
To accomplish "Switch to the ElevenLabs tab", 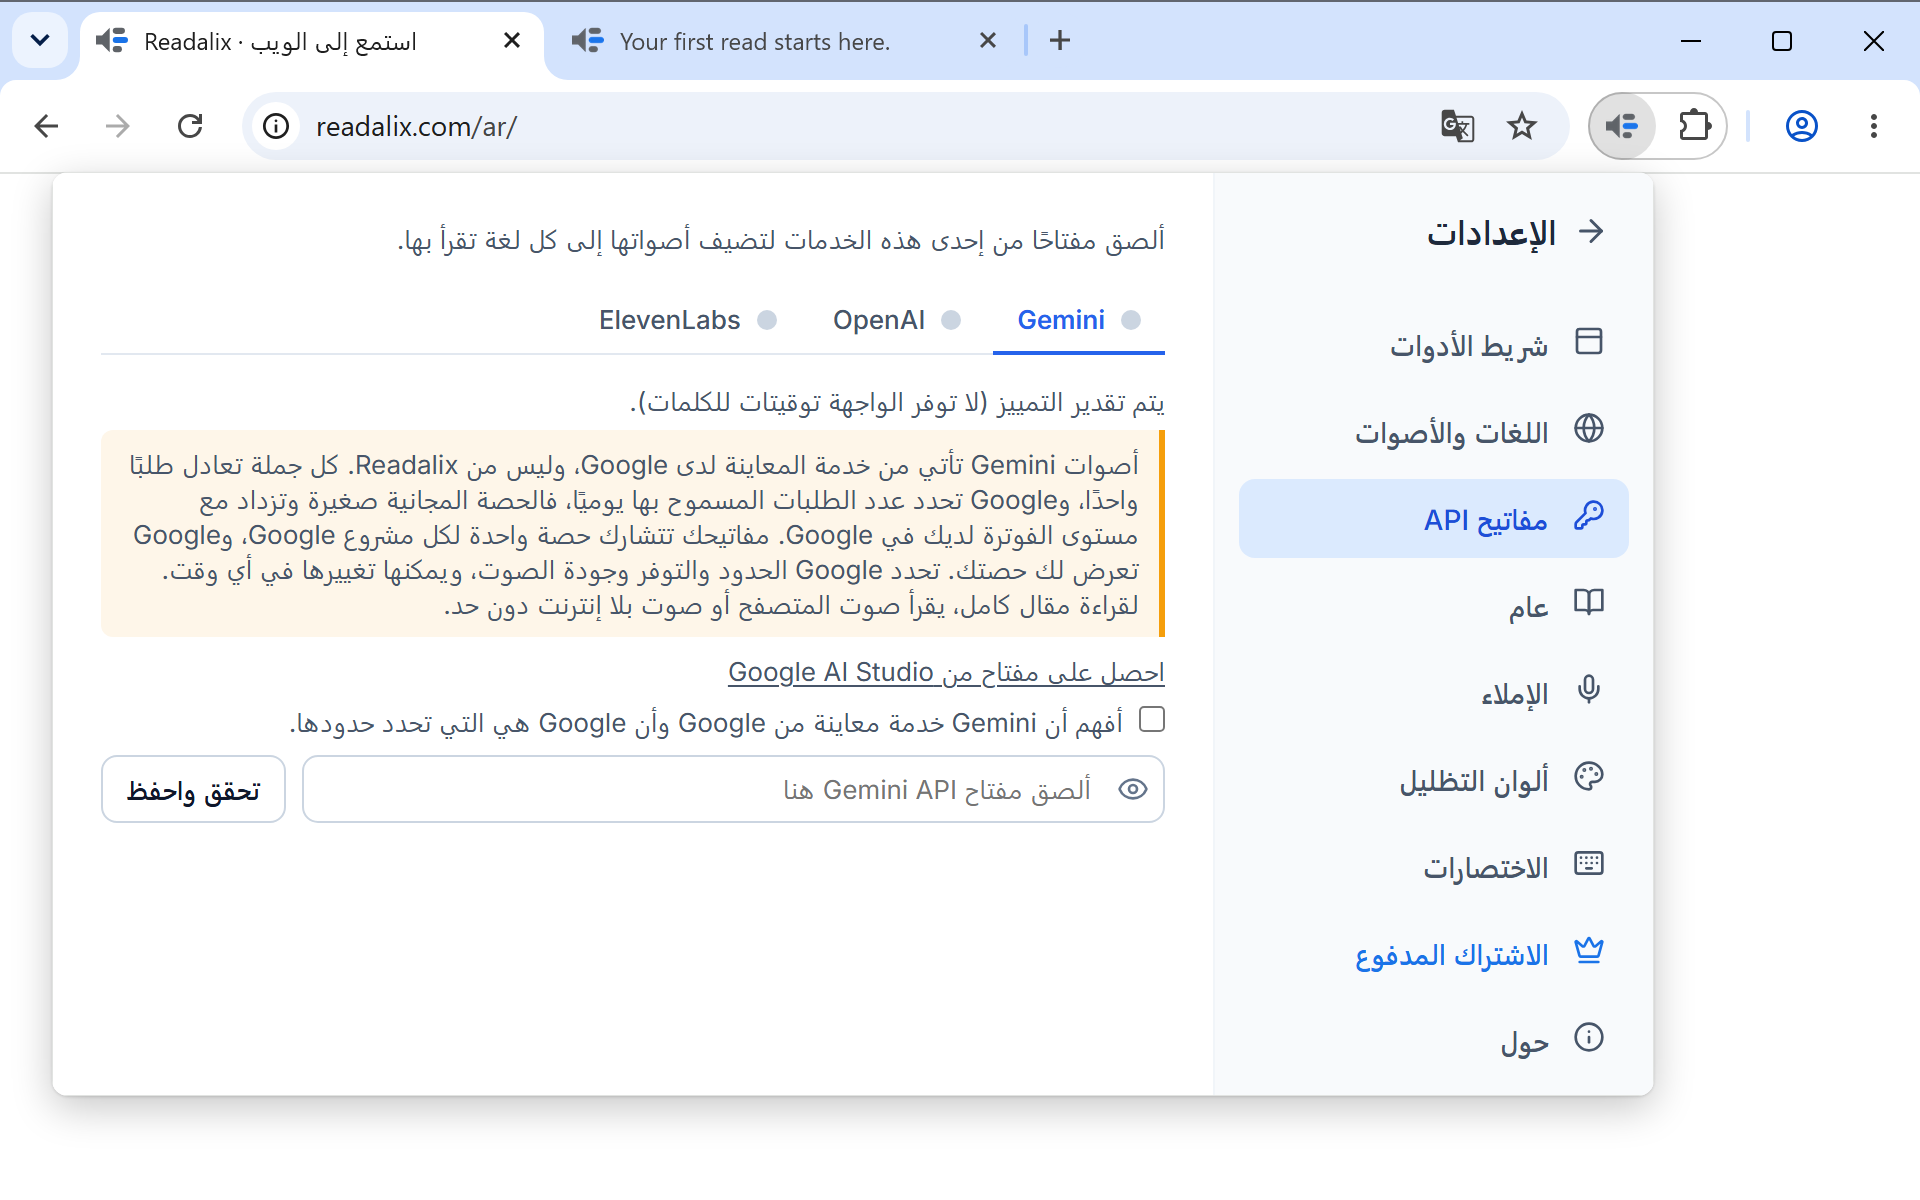I will click(x=688, y=320).
